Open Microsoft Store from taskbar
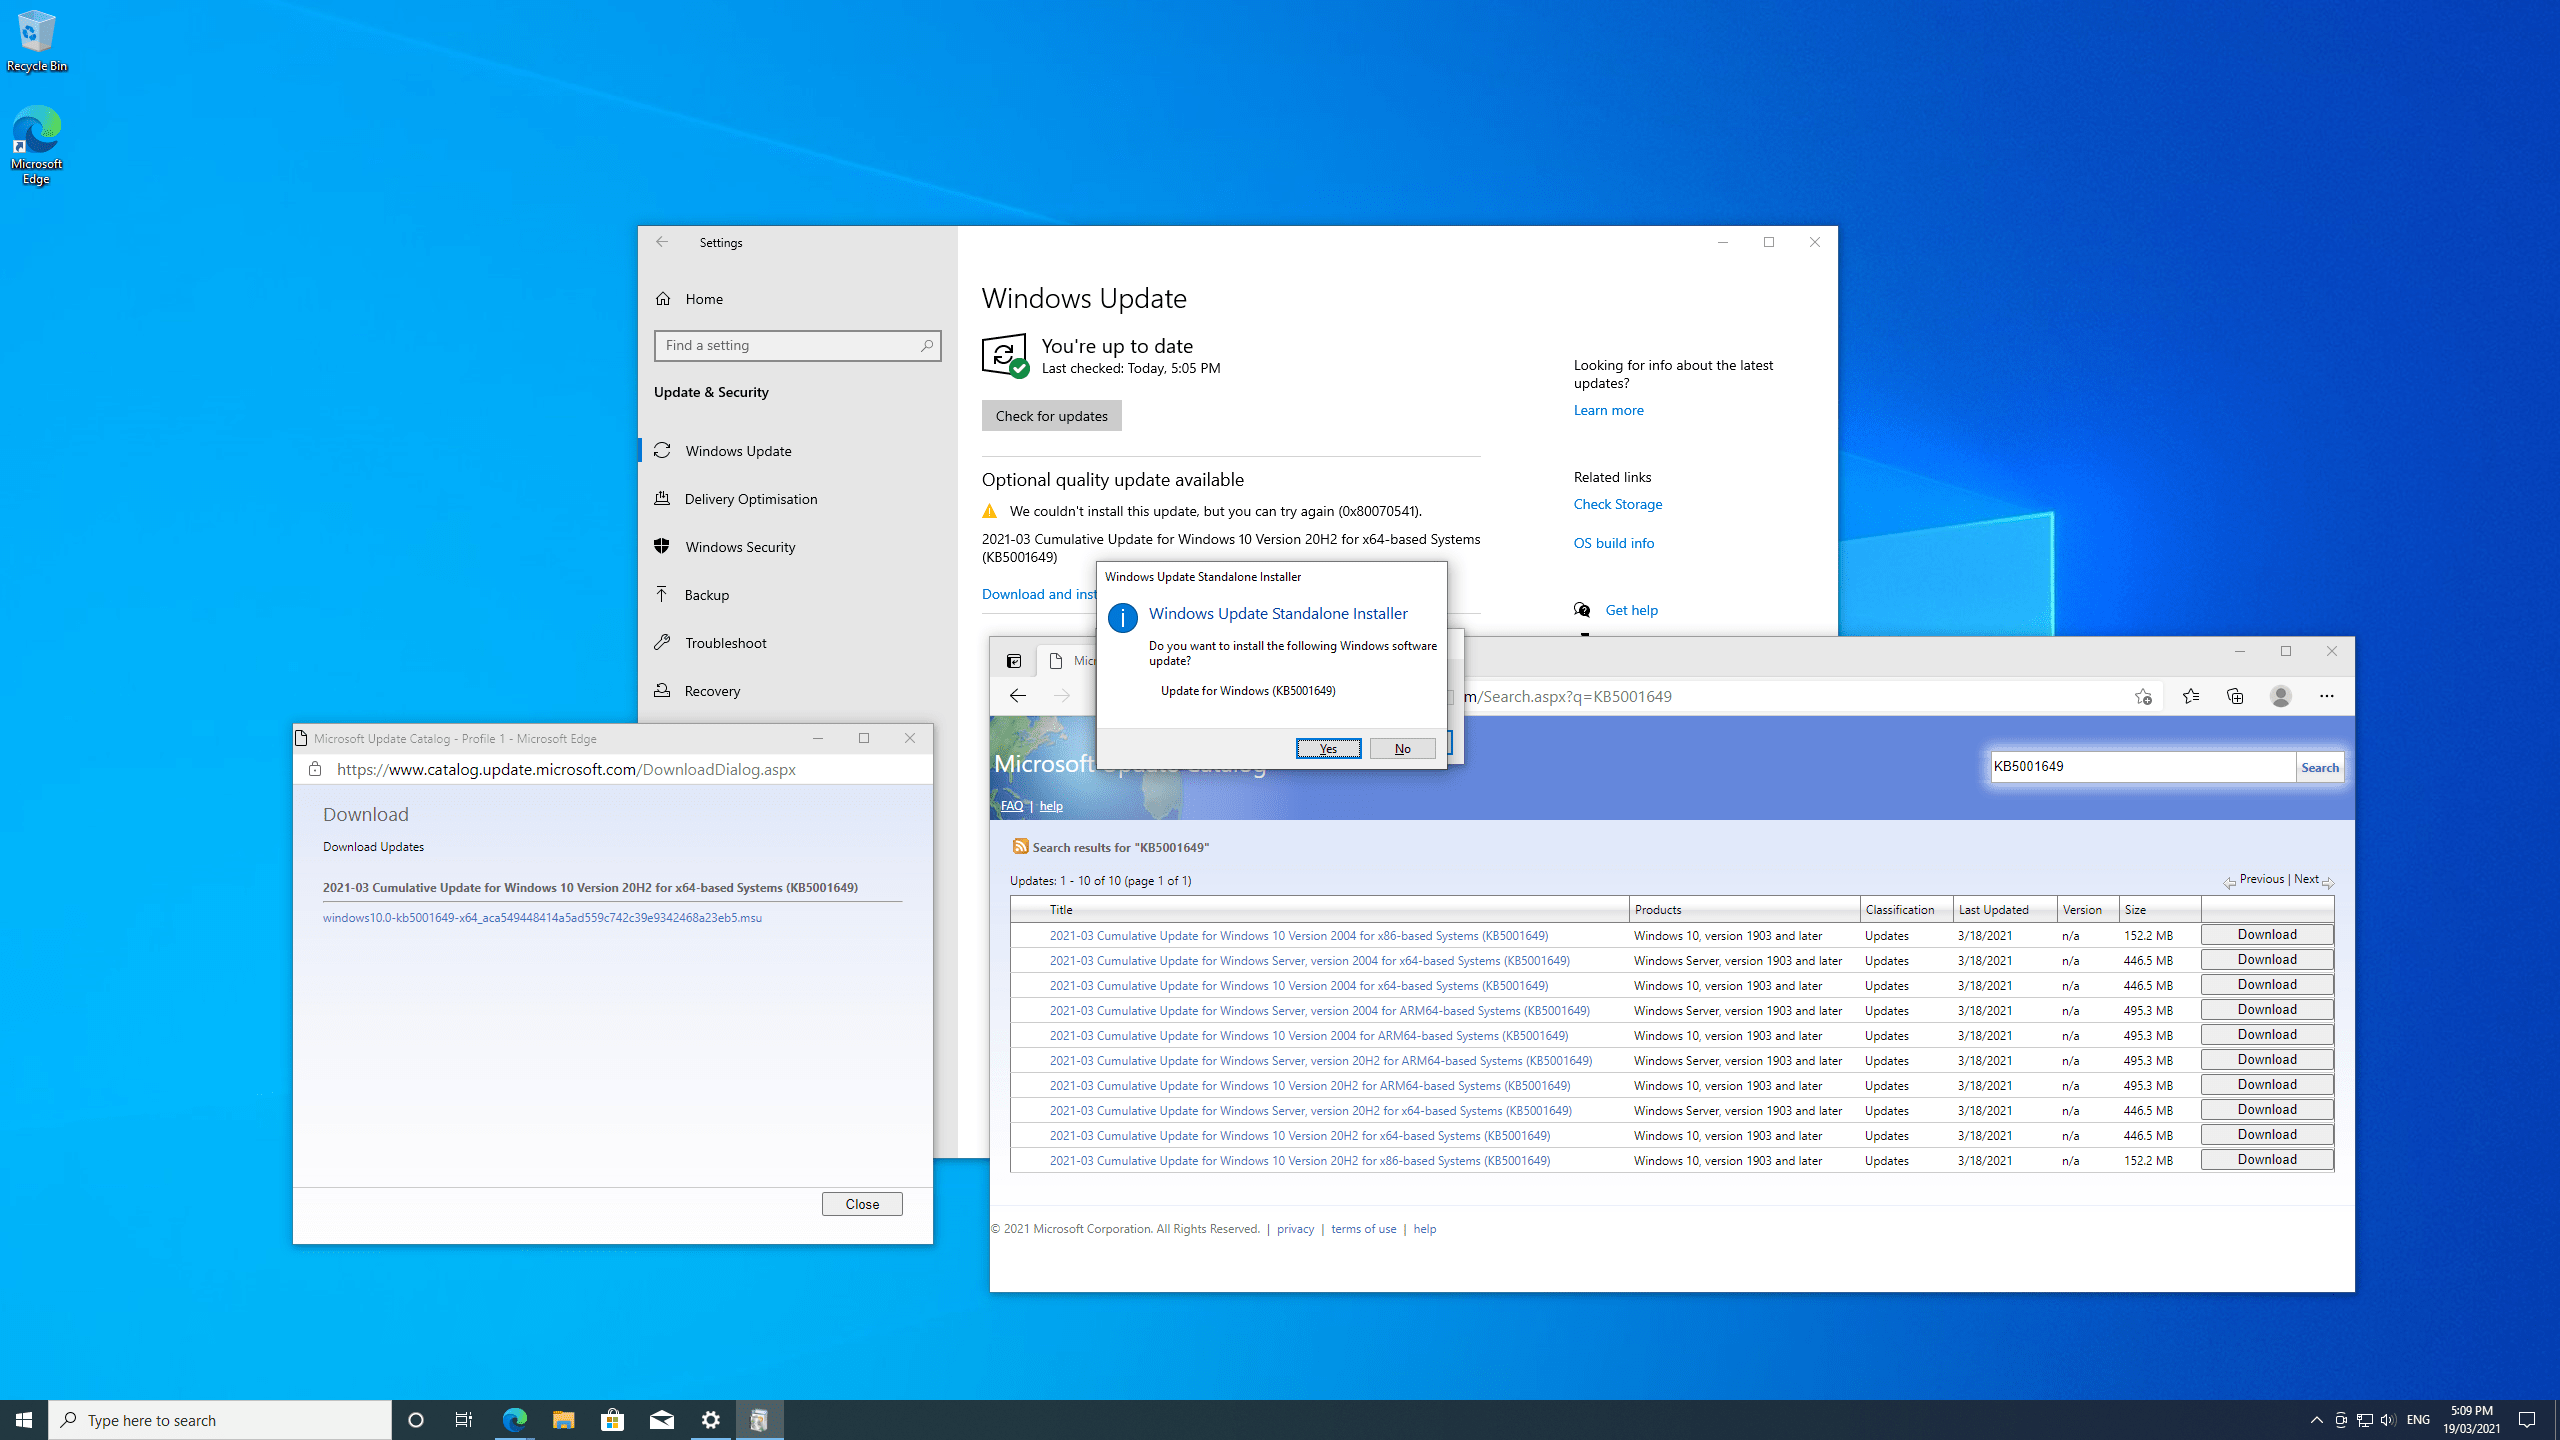2560x1440 pixels. point(612,1420)
